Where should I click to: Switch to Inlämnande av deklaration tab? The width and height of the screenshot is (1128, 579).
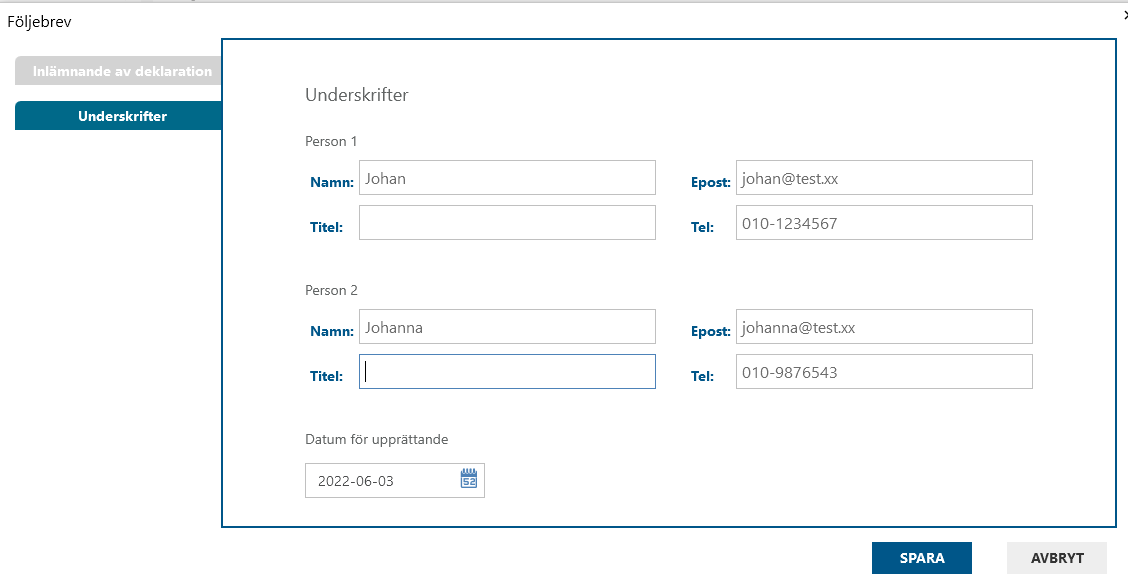click(x=118, y=71)
